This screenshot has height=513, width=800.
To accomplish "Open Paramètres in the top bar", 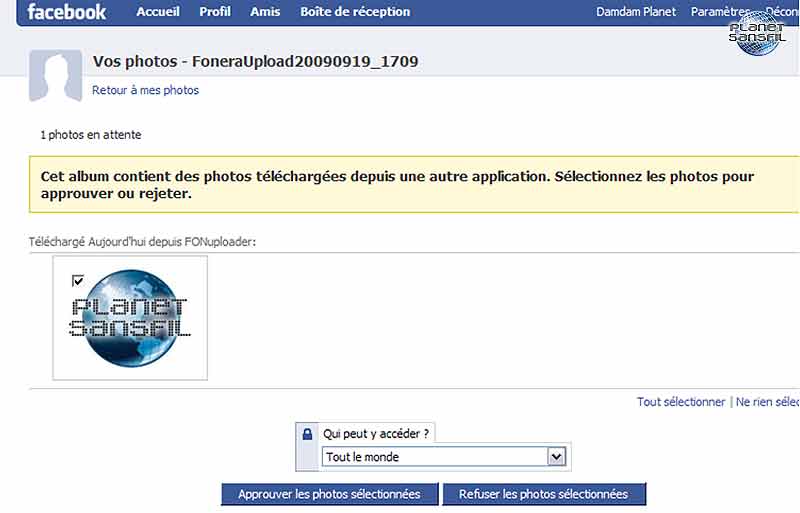I will [720, 12].
